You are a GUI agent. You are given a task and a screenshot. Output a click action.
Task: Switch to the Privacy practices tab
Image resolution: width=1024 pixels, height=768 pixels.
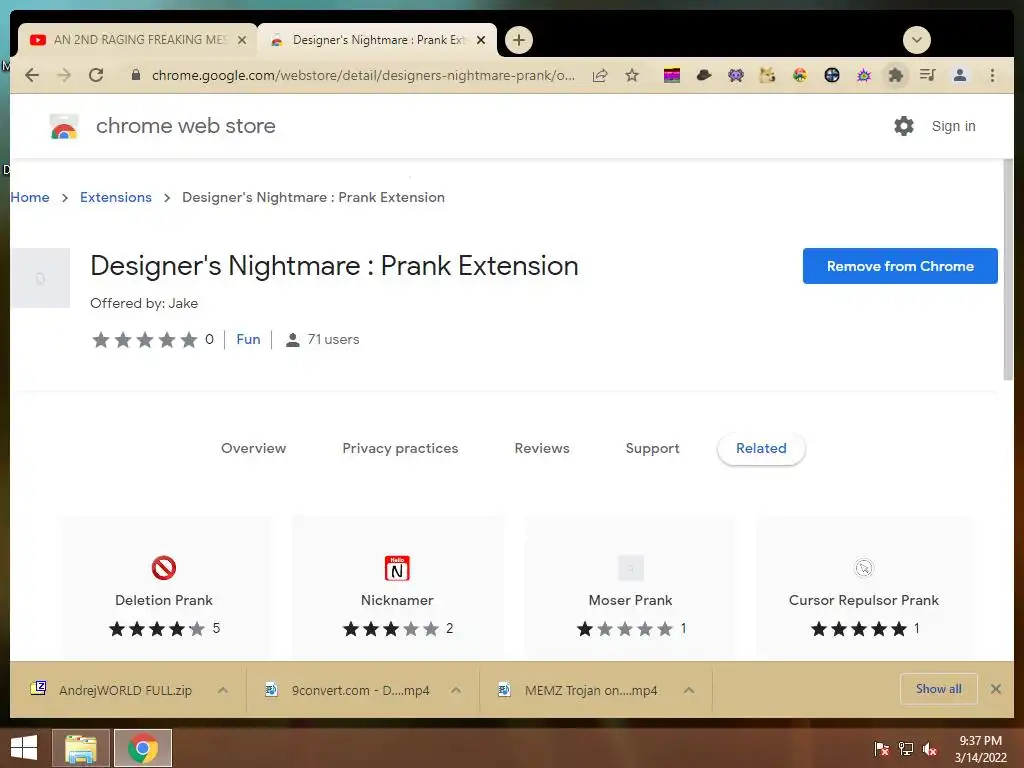coord(400,448)
